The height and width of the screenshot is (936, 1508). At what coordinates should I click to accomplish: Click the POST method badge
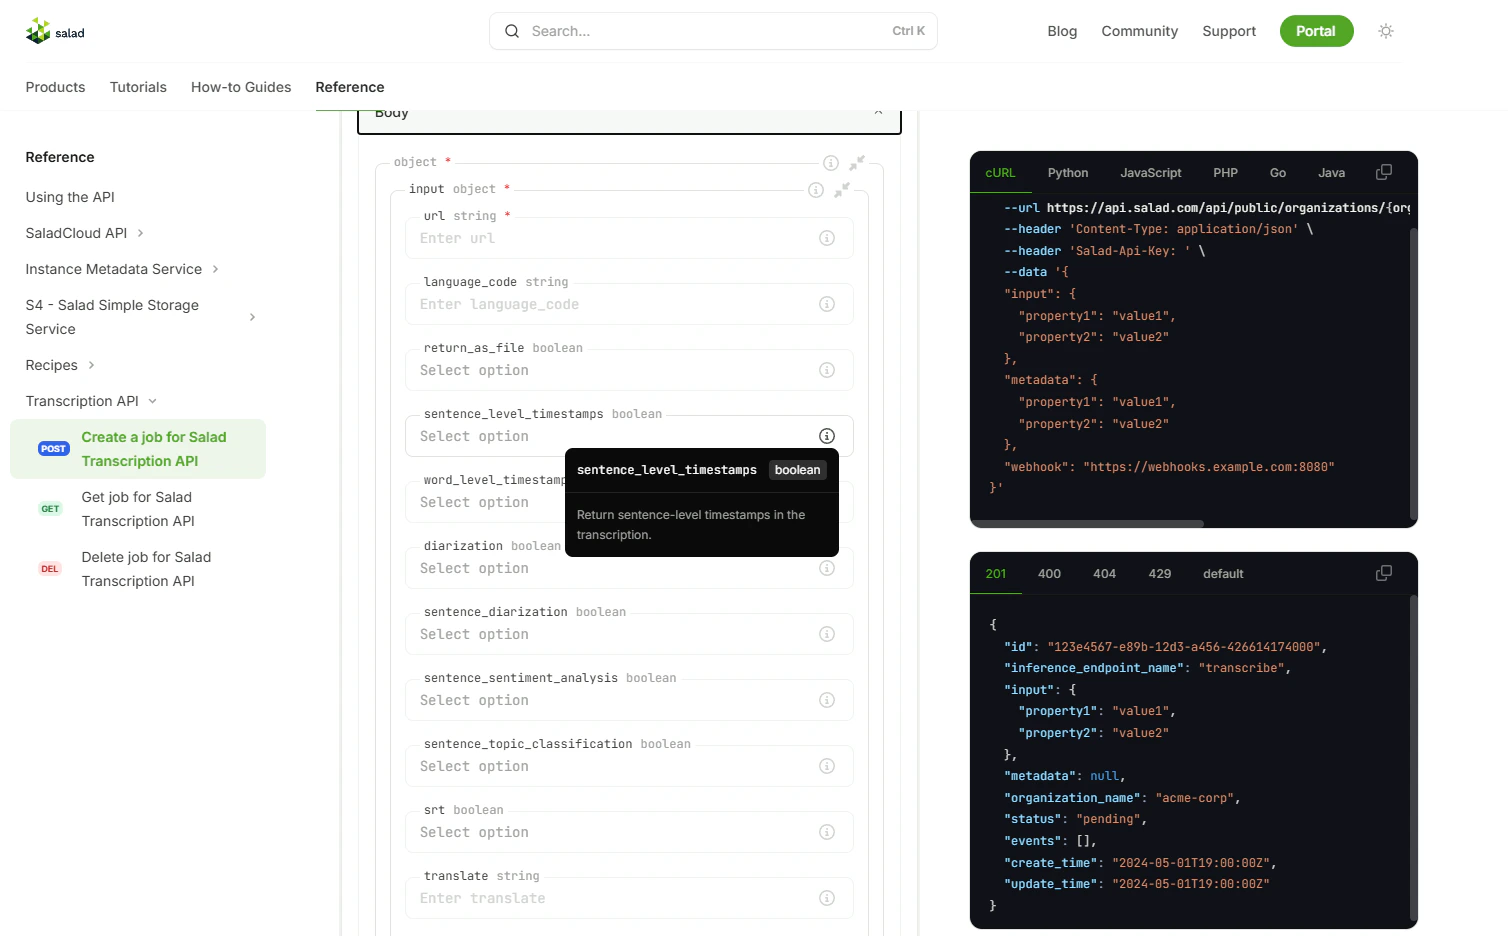click(x=54, y=449)
